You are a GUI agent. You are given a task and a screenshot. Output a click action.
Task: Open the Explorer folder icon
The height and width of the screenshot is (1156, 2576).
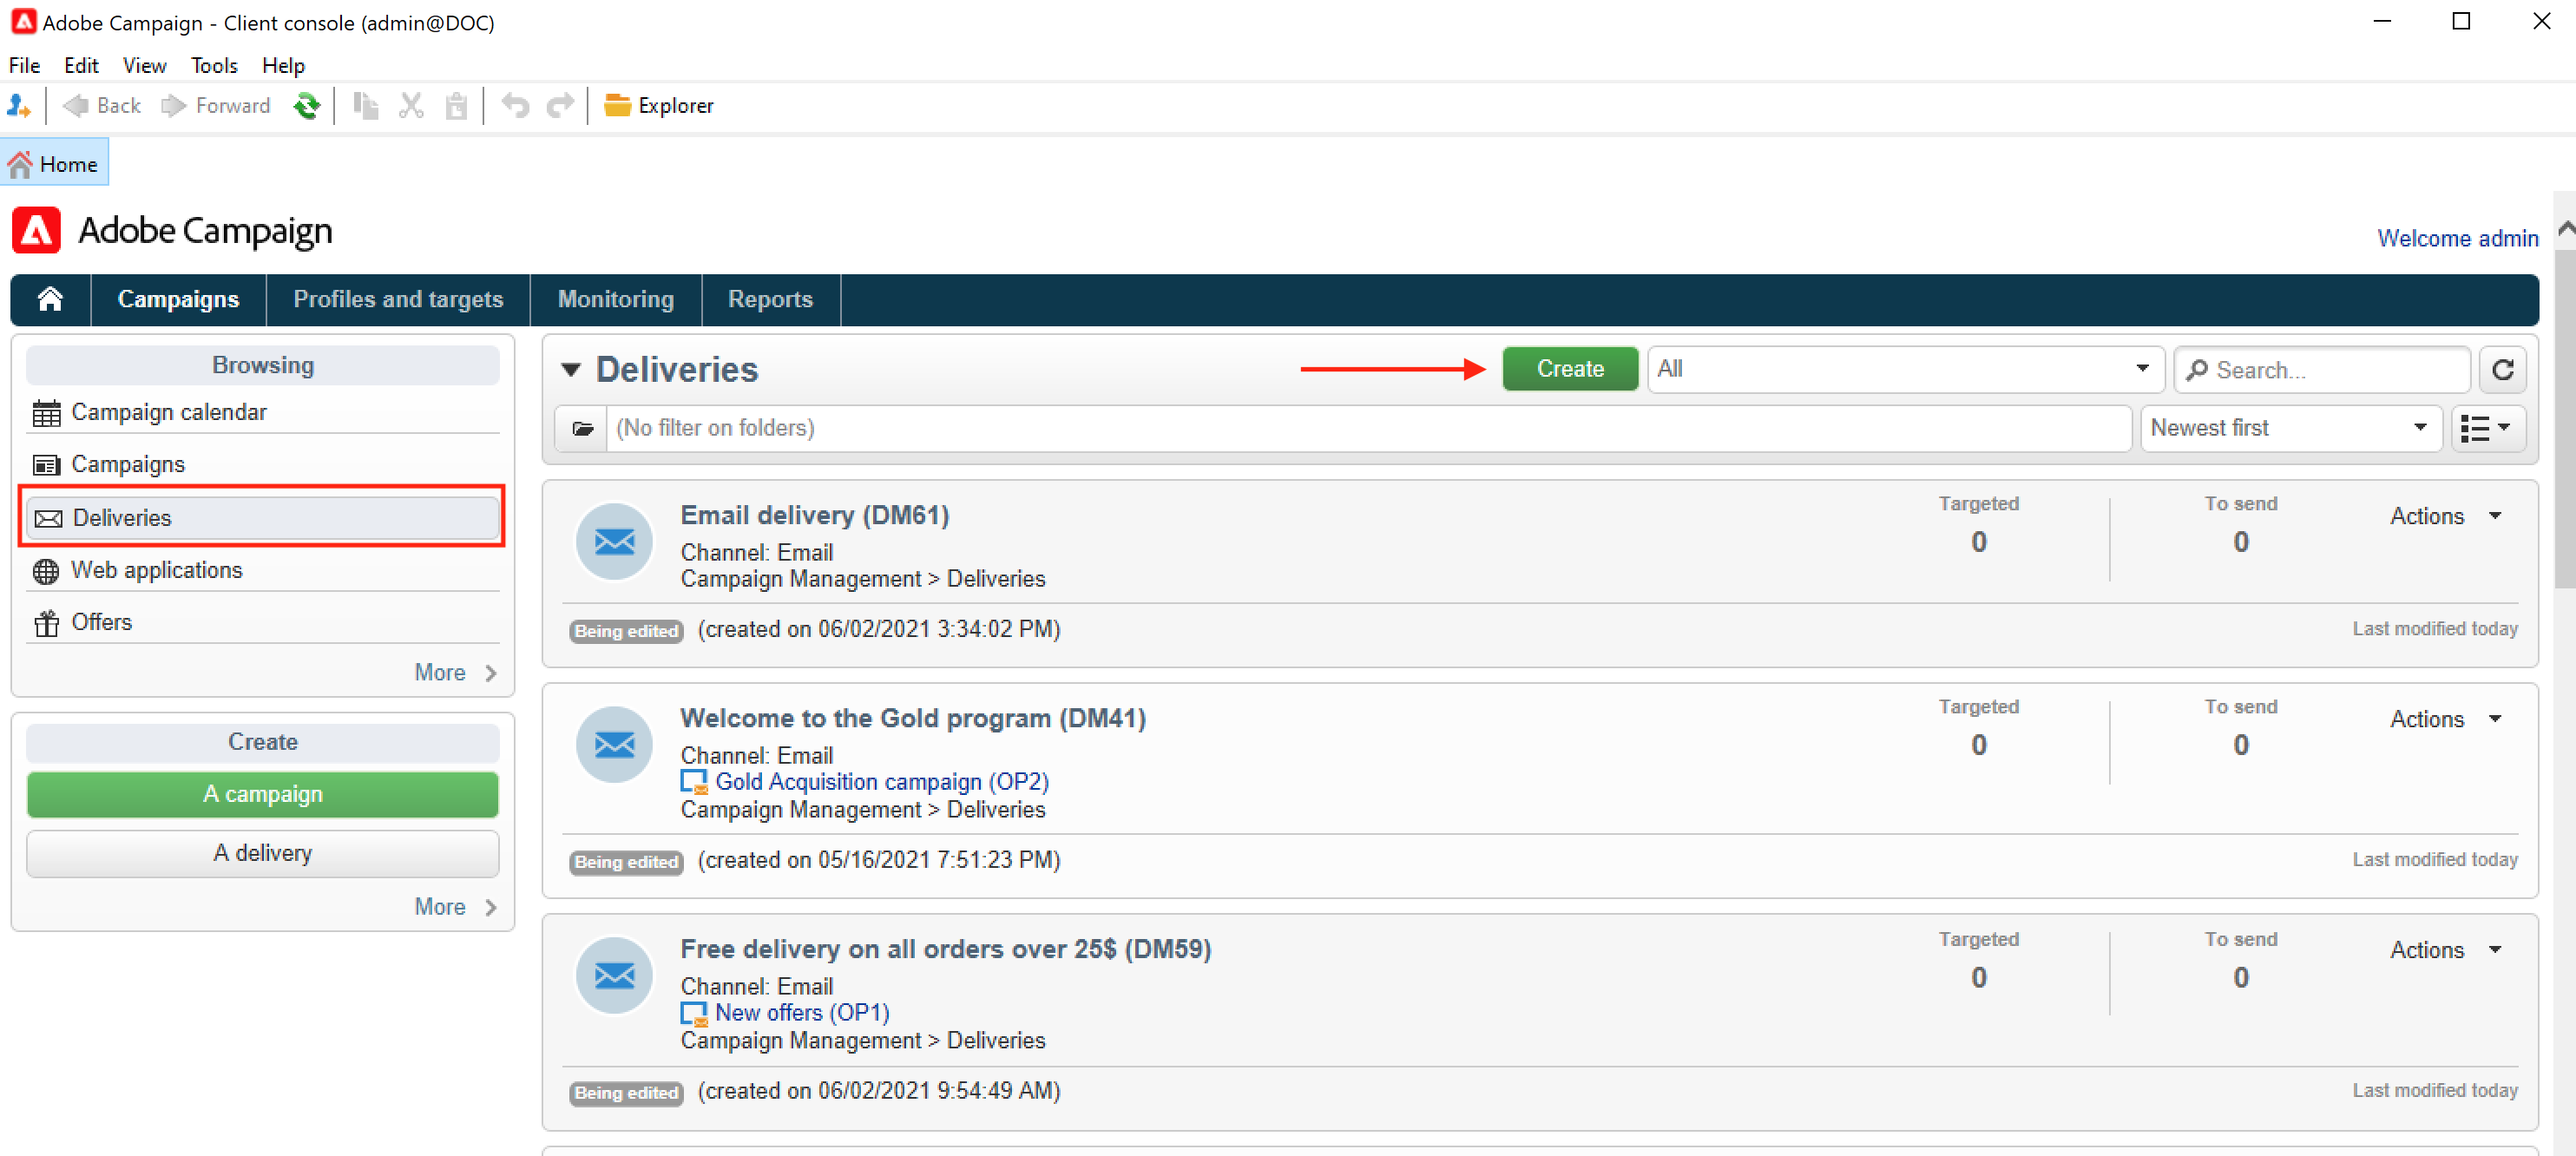(618, 105)
